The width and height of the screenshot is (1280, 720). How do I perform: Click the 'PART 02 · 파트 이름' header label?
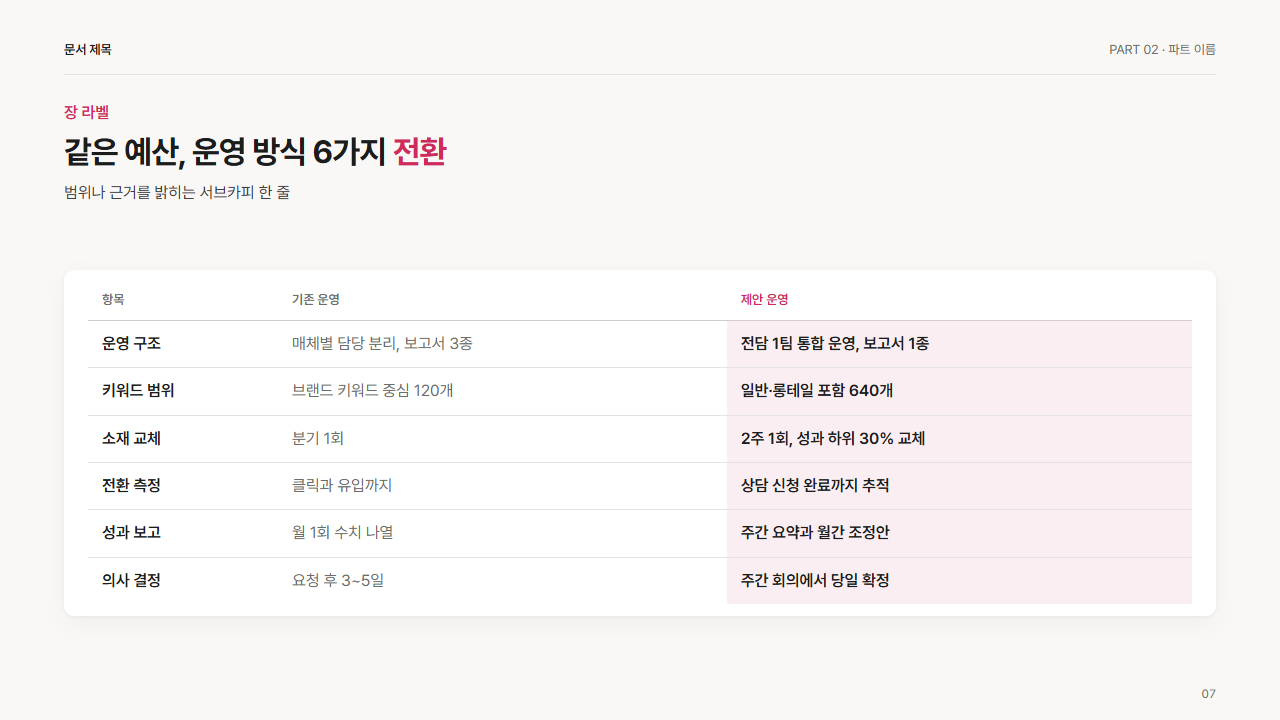(x=1162, y=49)
